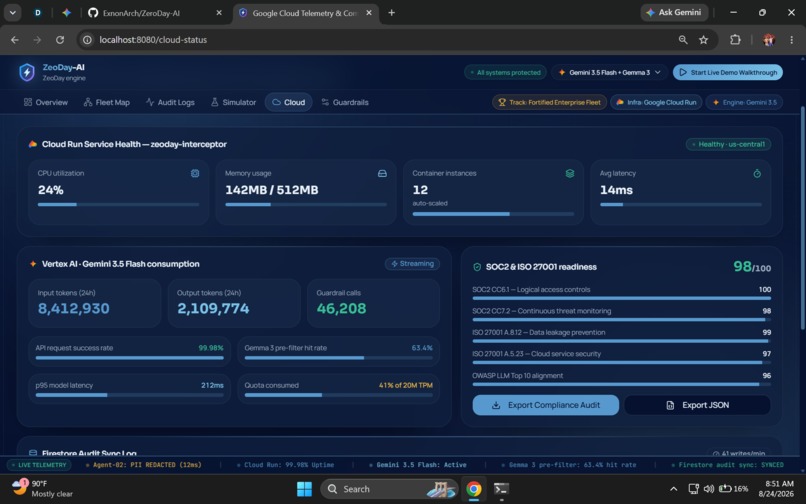Bookmark this page with the star icon
The width and height of the screenshot is (806, 504).
point(704,40)
